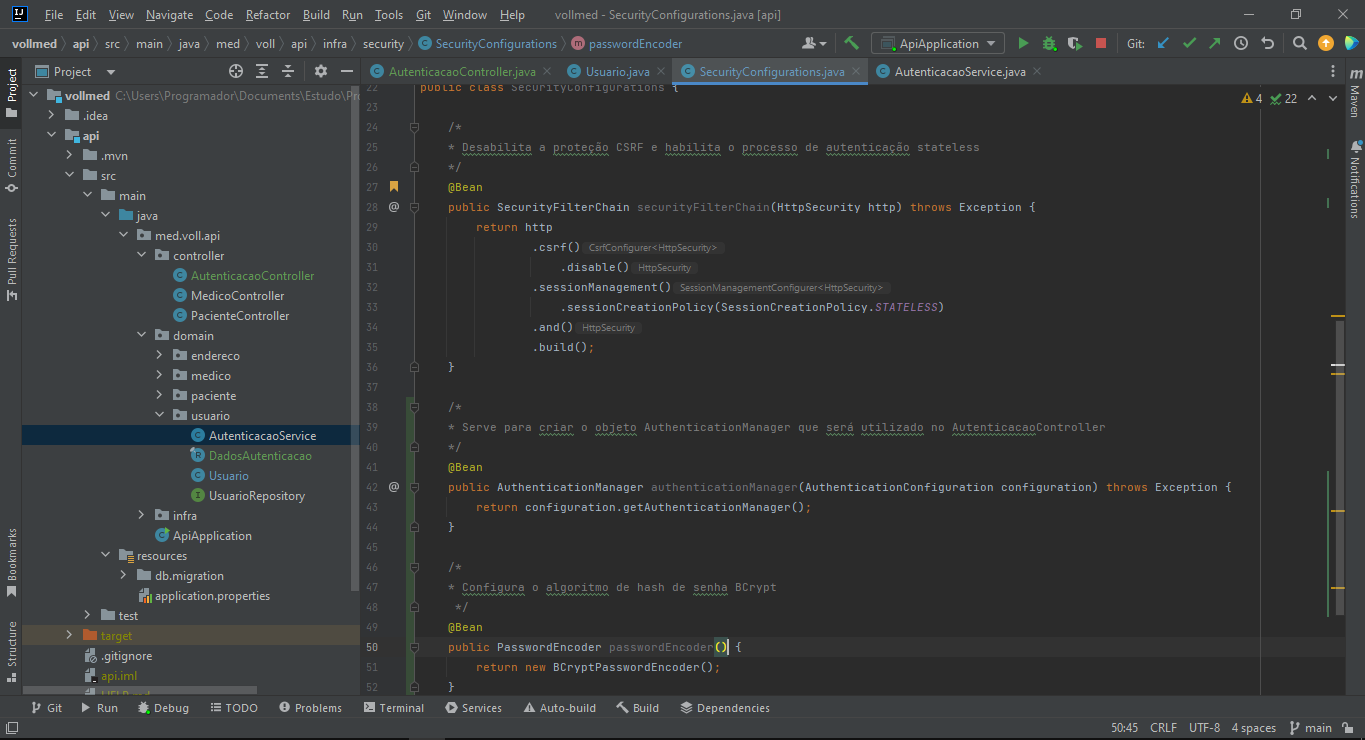The height and width of the screenshot is (740, 1365).
Task: Select application.properties in project tree
Action: pyautogui.click(x=203, y=596)
